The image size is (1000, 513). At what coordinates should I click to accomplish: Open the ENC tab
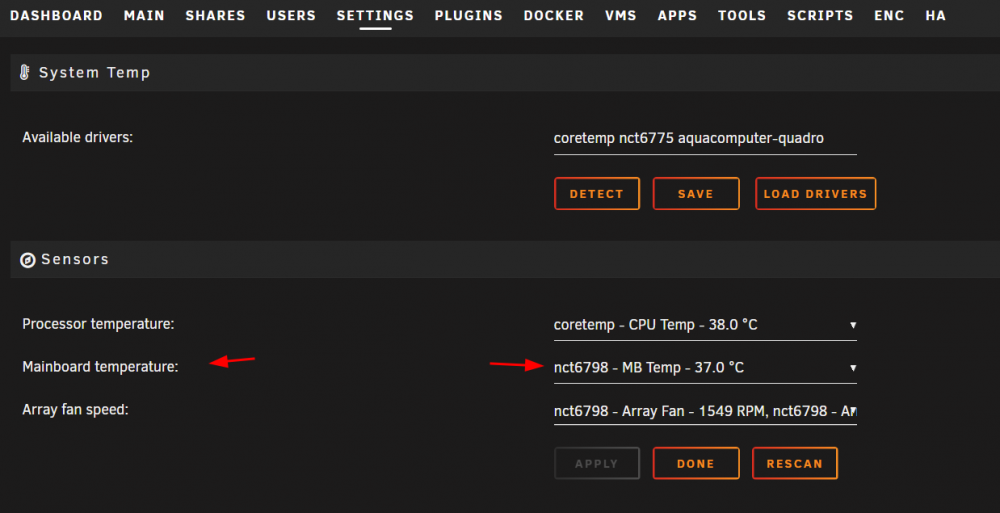pos(889,15)
